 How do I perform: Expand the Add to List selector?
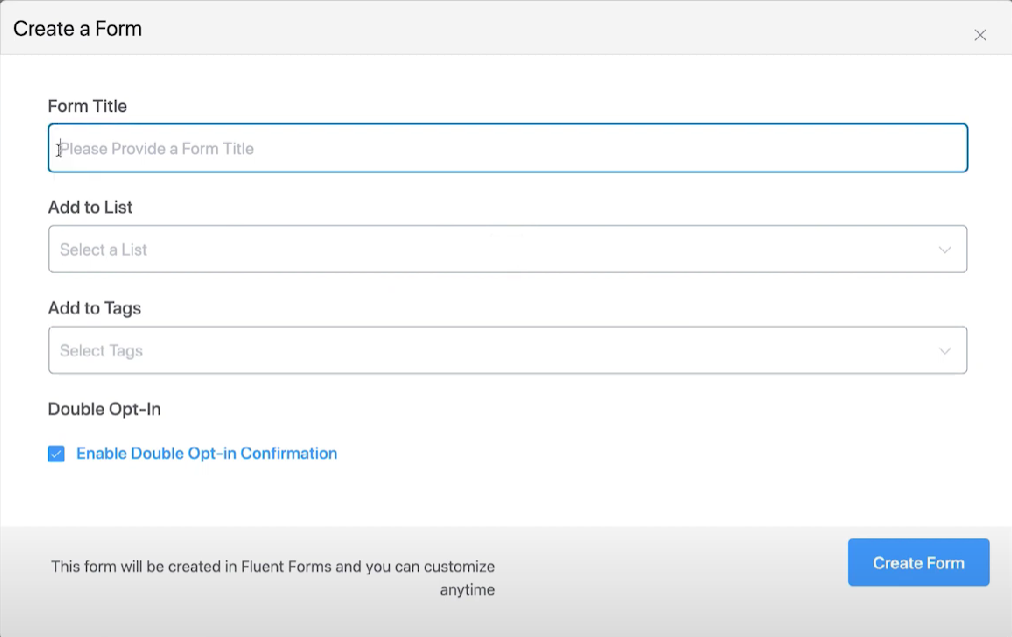[x=508, y=249]
